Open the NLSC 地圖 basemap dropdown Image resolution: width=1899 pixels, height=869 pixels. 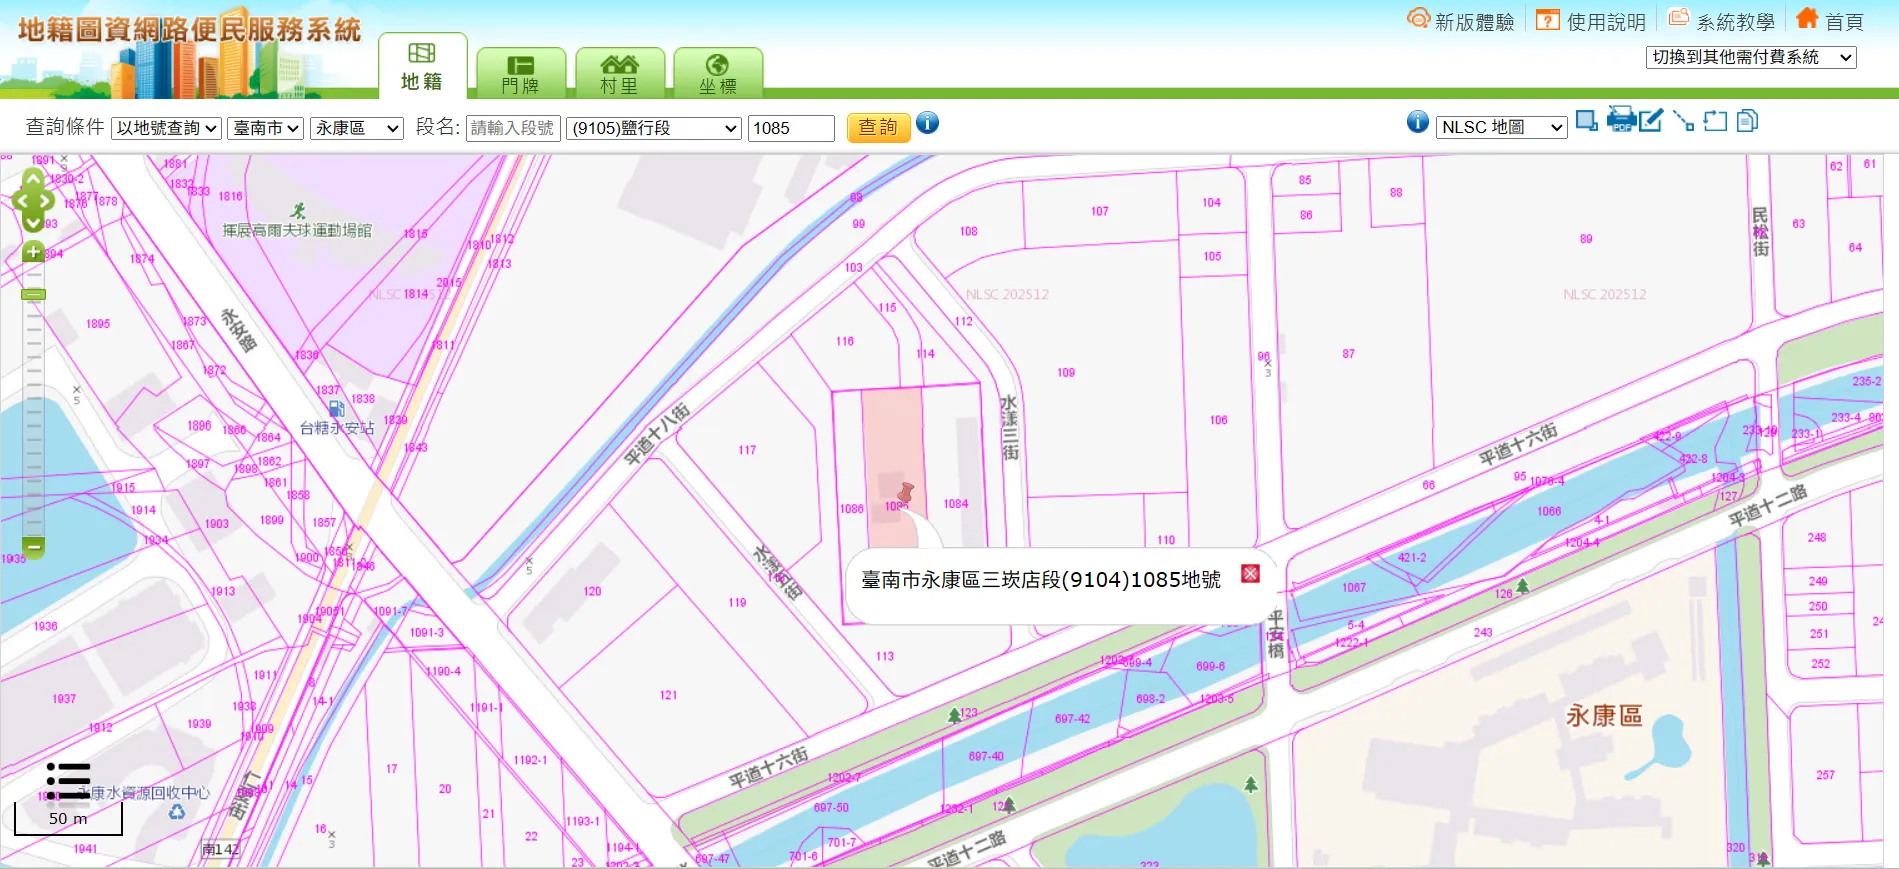[x=1501, y=127]
